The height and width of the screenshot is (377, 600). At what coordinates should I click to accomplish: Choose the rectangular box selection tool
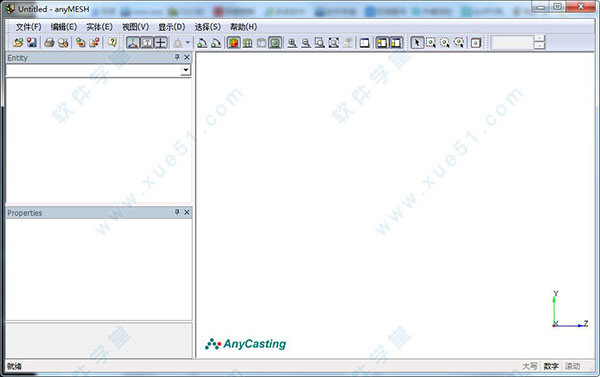click(x=431, y=42)
